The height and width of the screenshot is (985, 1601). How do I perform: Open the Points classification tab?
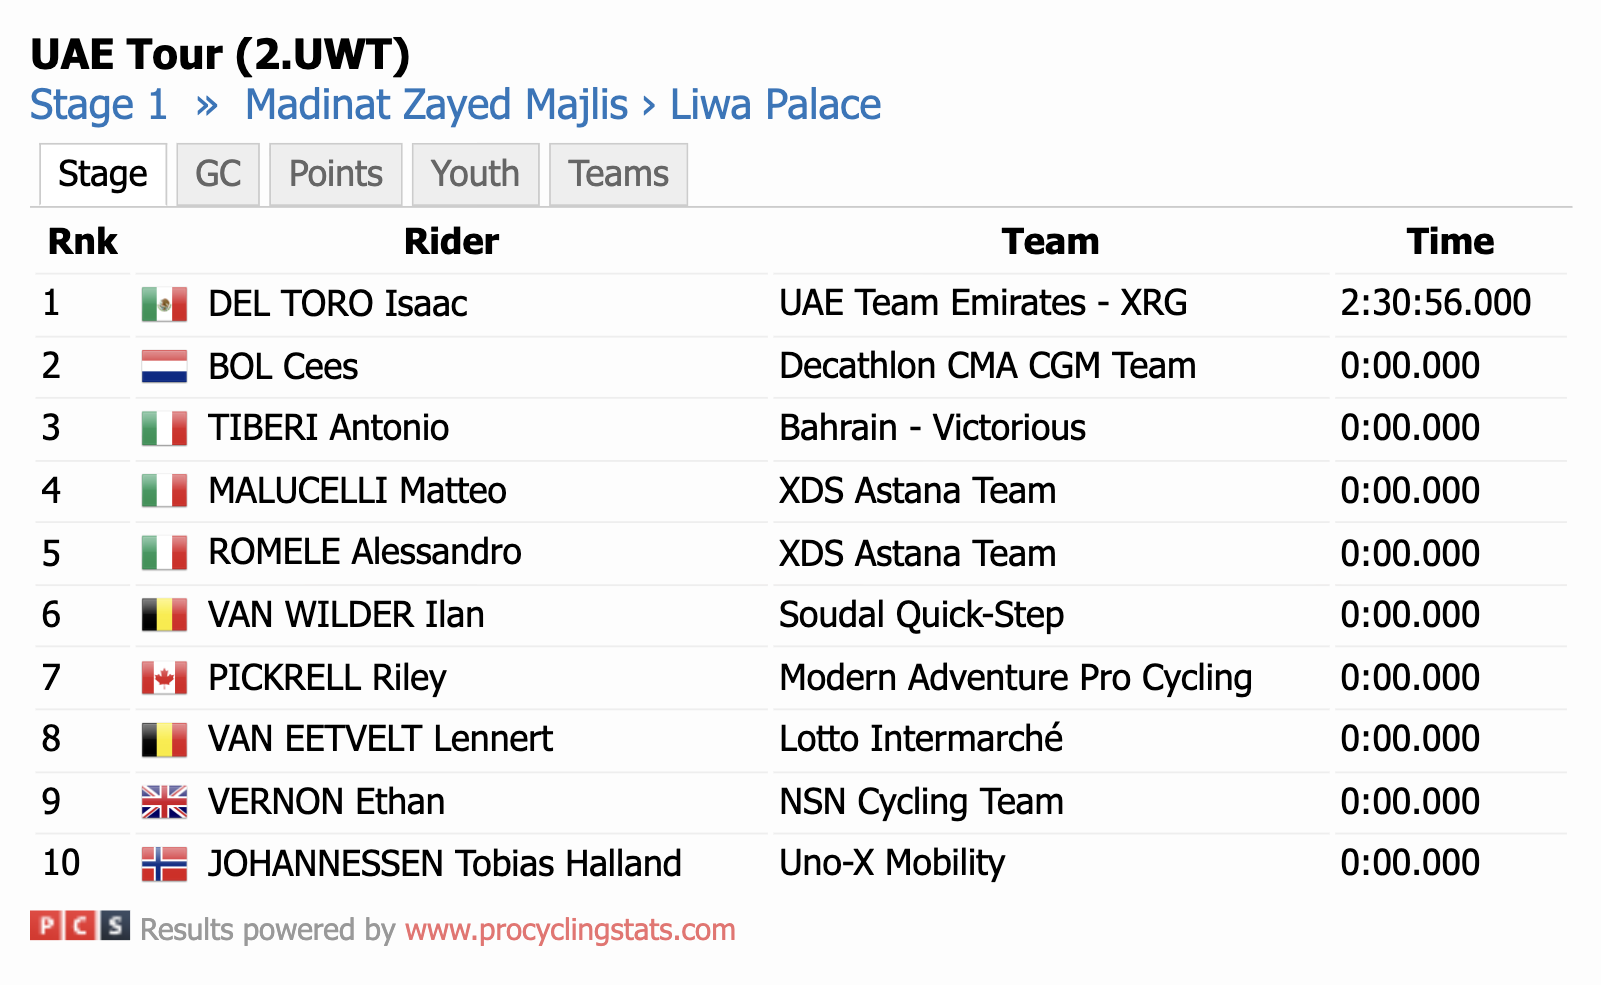[336, 174]
